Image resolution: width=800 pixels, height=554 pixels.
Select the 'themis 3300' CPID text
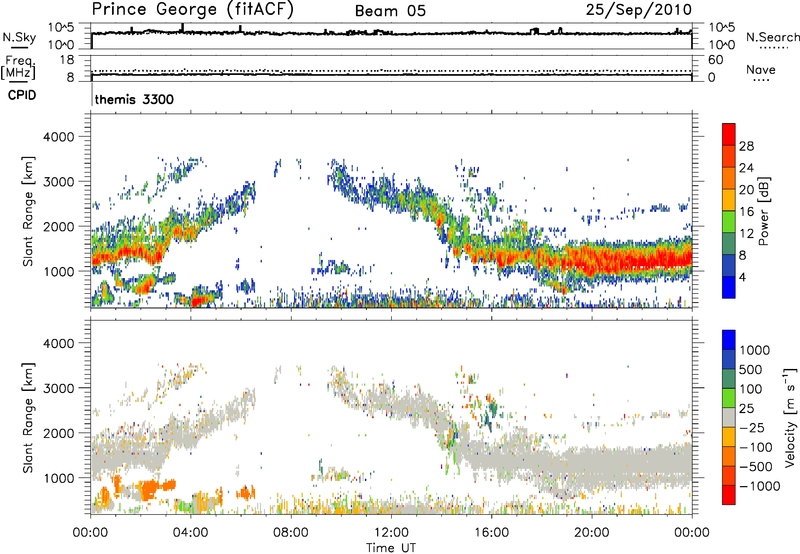click(x=134, y=99)
